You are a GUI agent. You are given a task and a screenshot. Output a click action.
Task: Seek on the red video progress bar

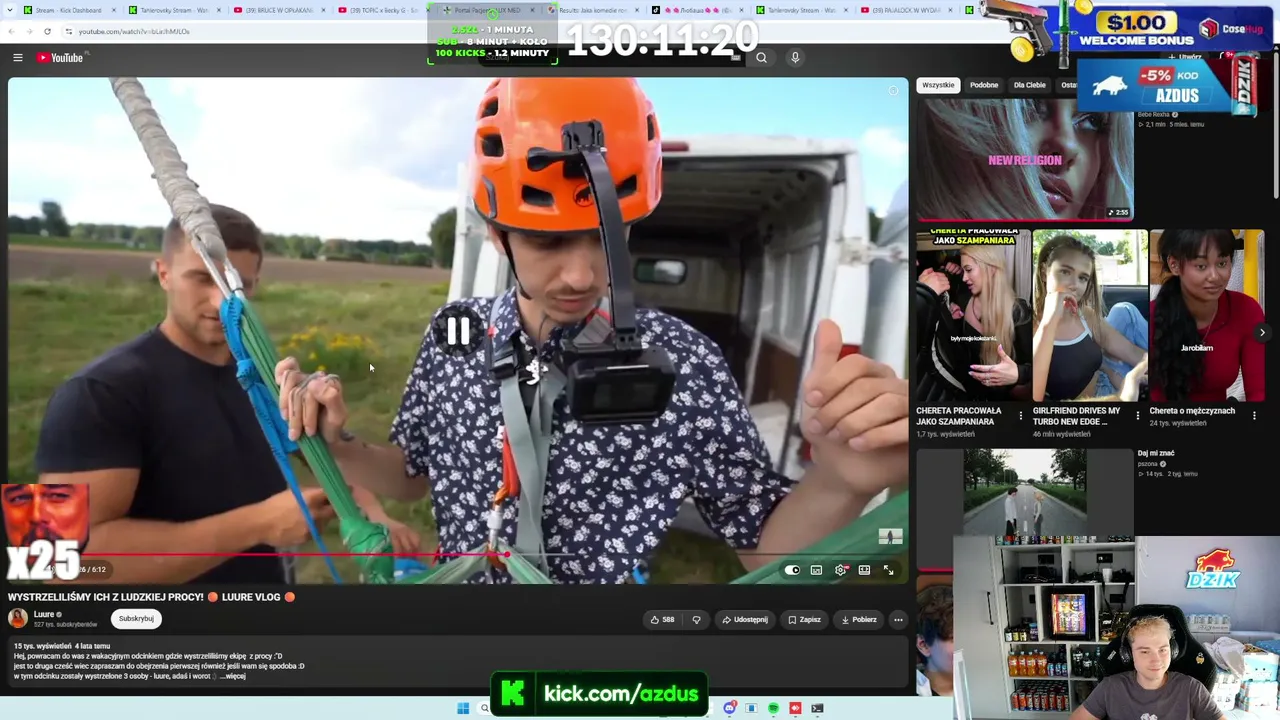point(458,554)
